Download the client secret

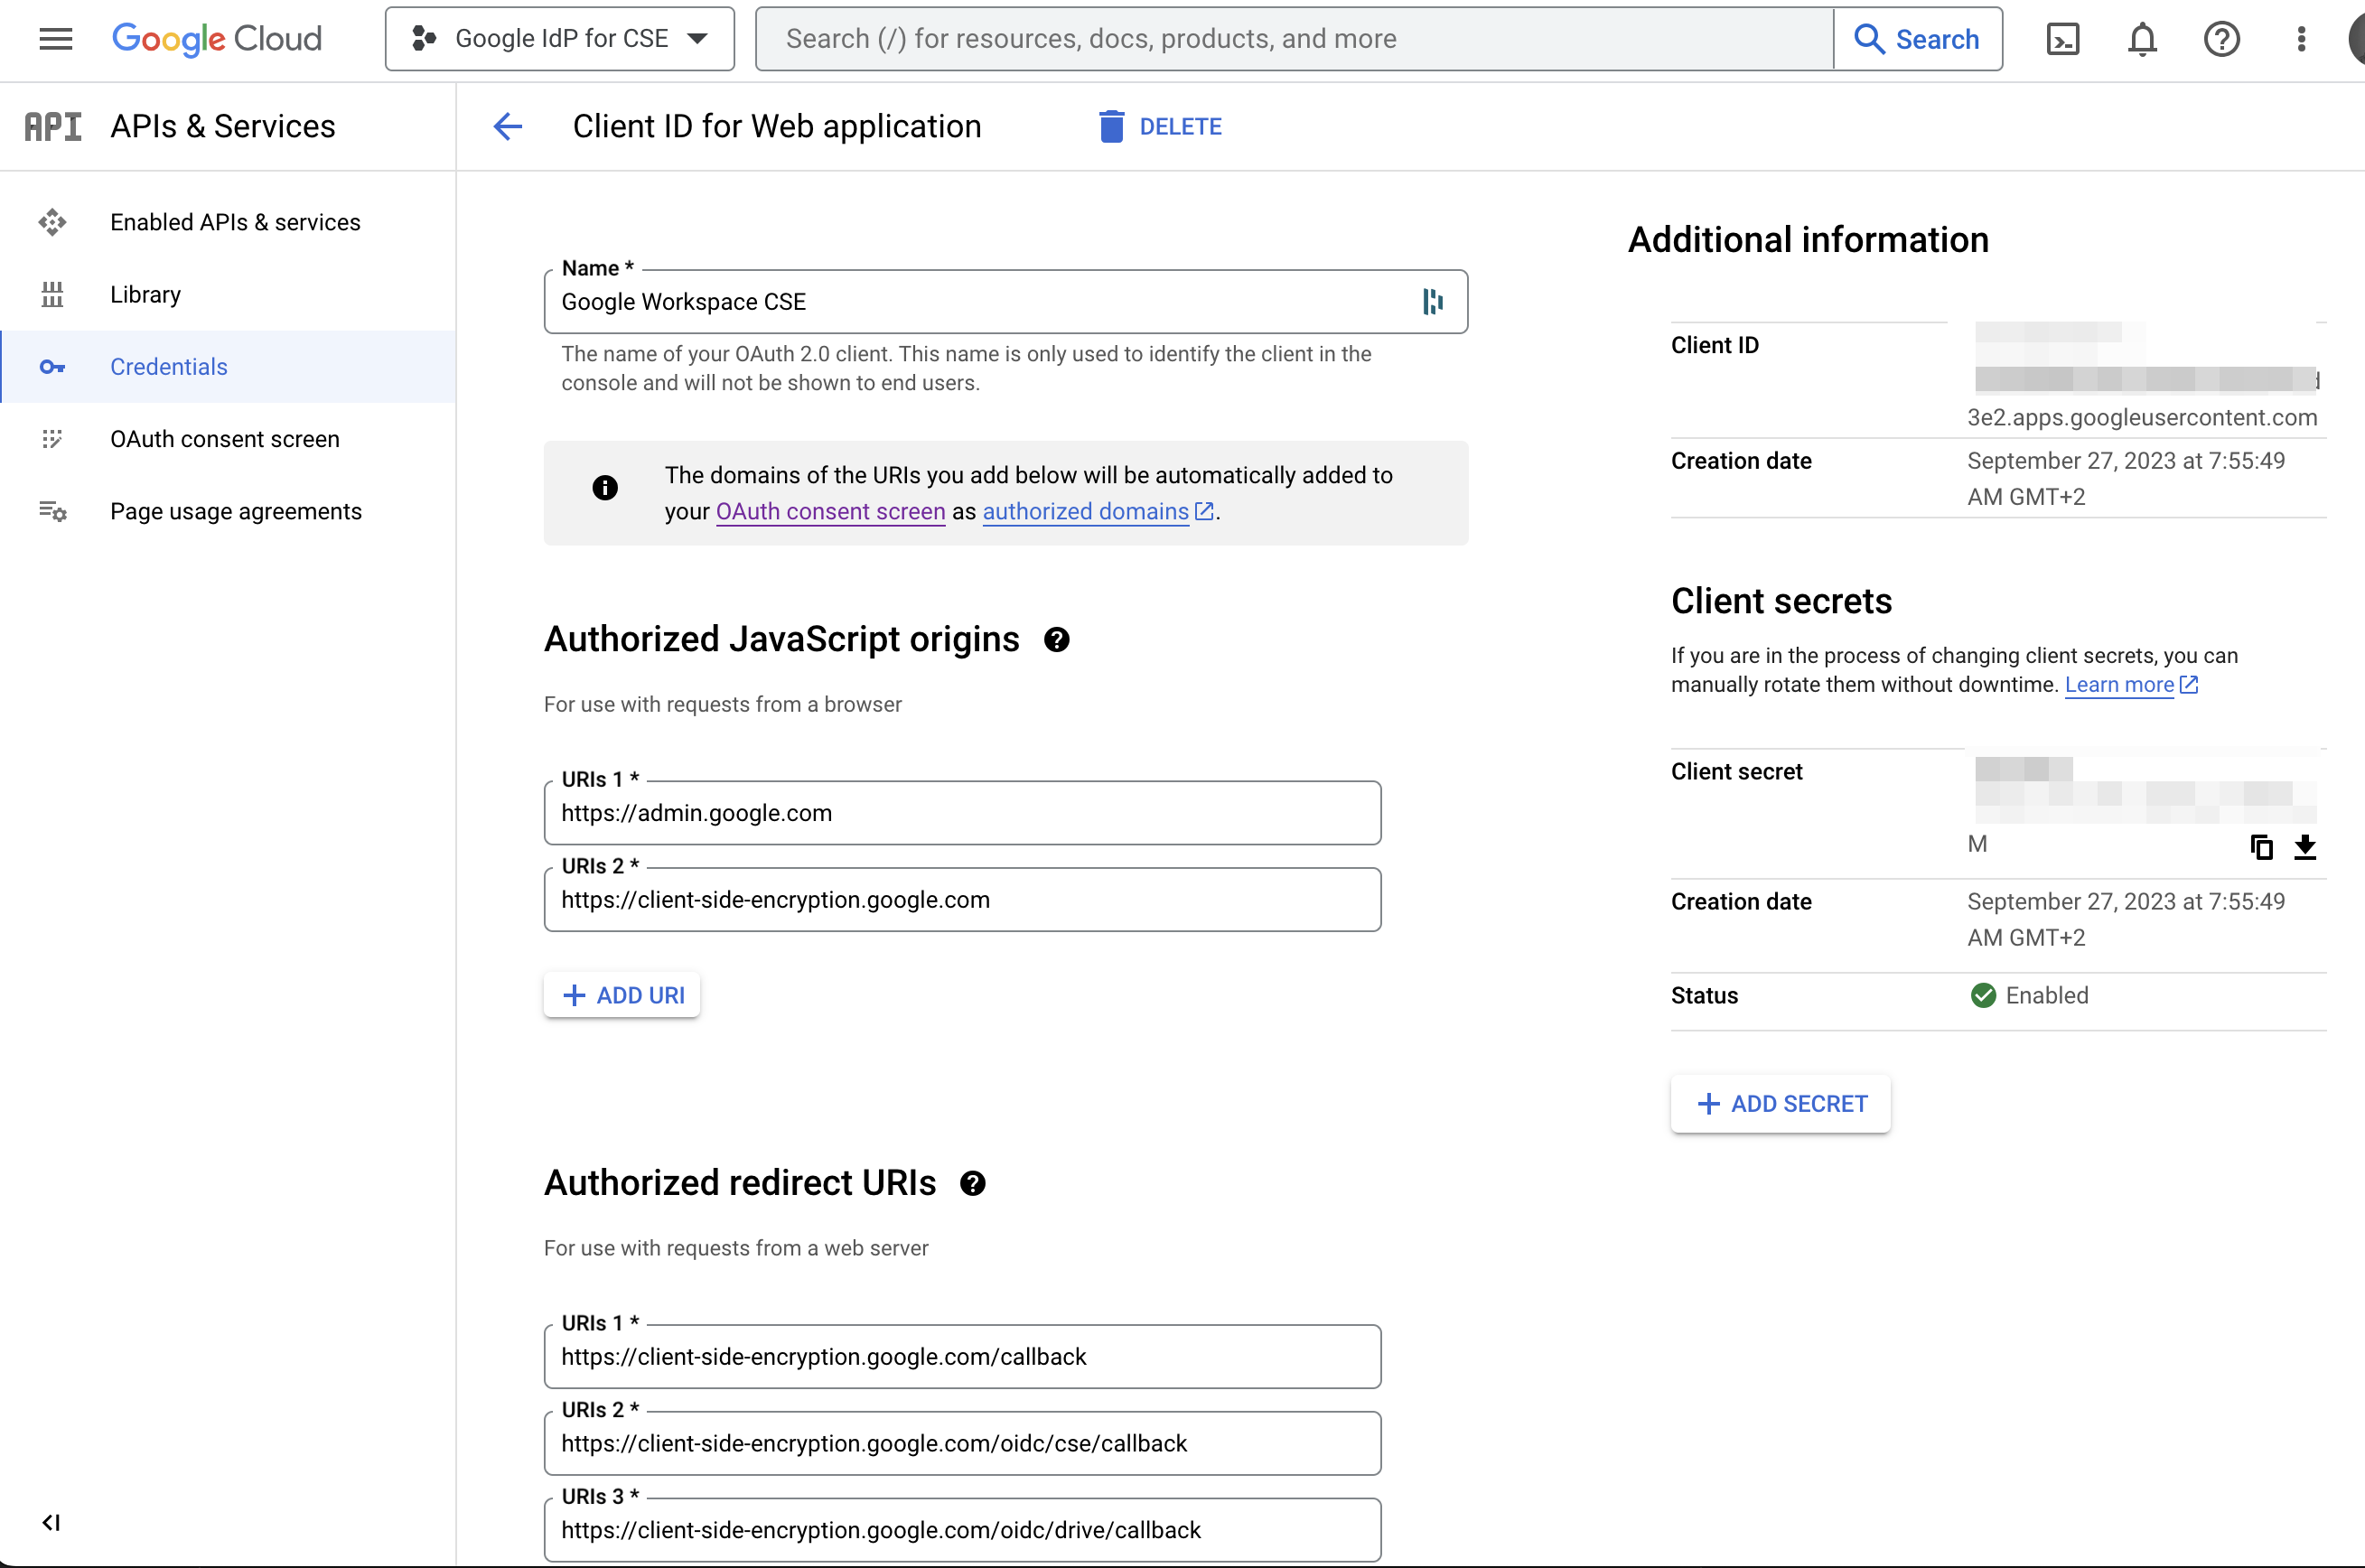[x=2307, y=847]
